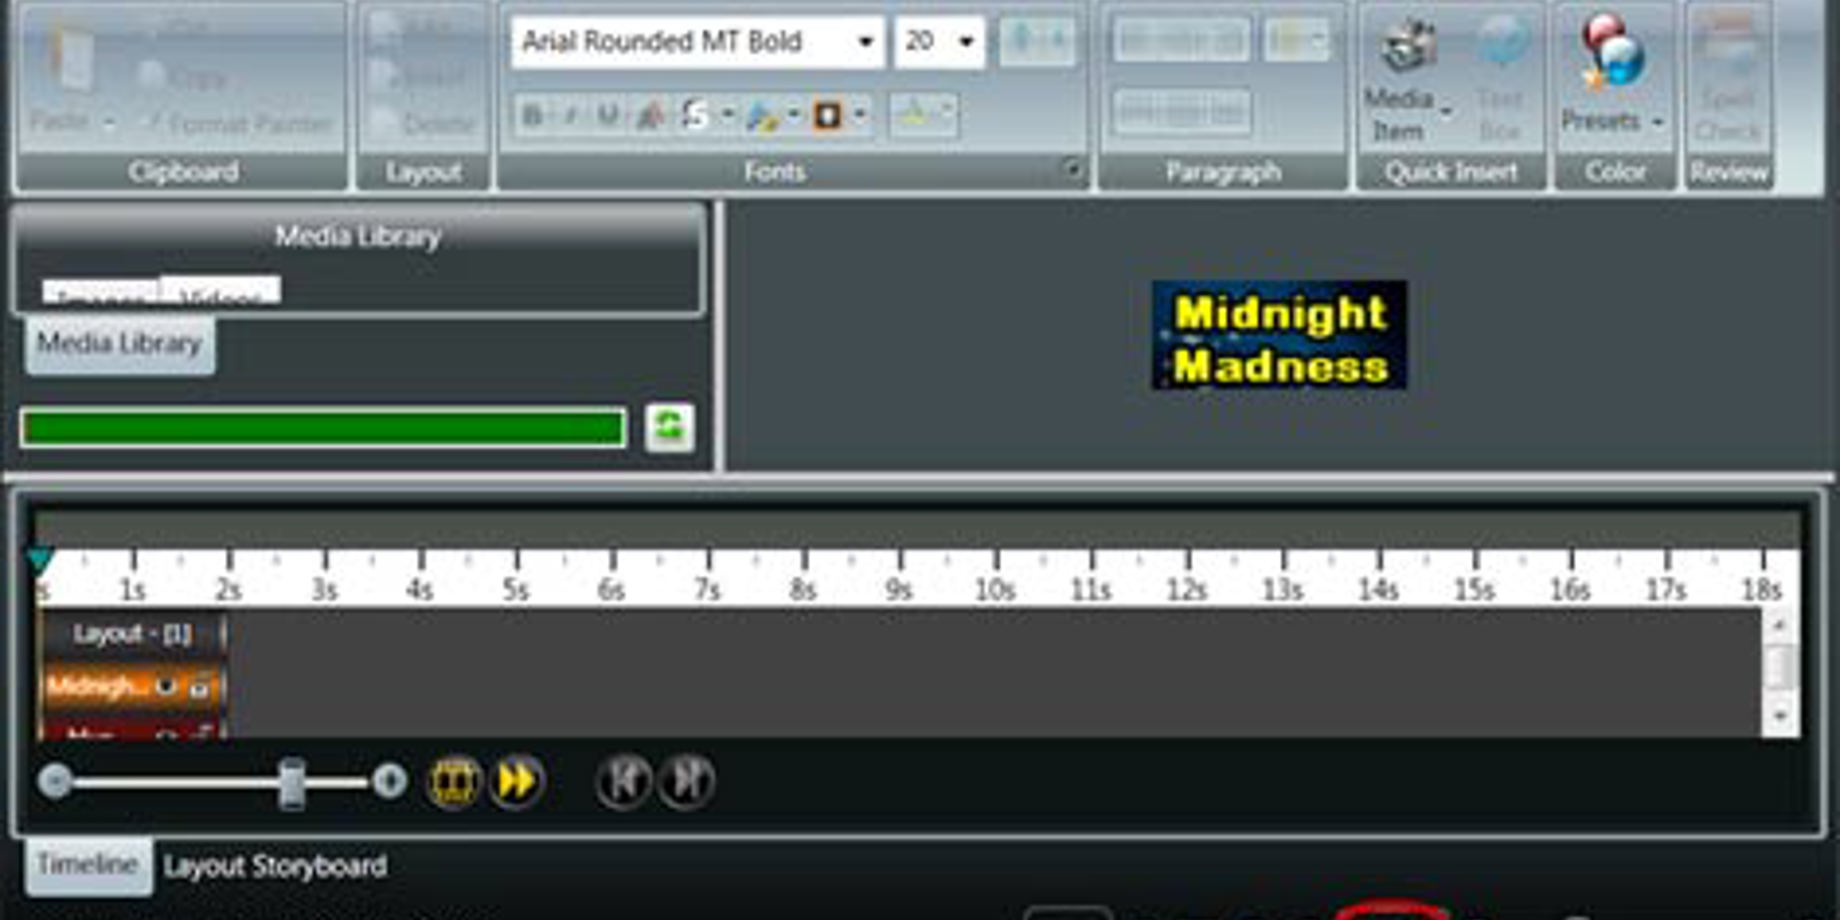
Task: Toggle lock on the Midnight layer
Action: (200, 686)
